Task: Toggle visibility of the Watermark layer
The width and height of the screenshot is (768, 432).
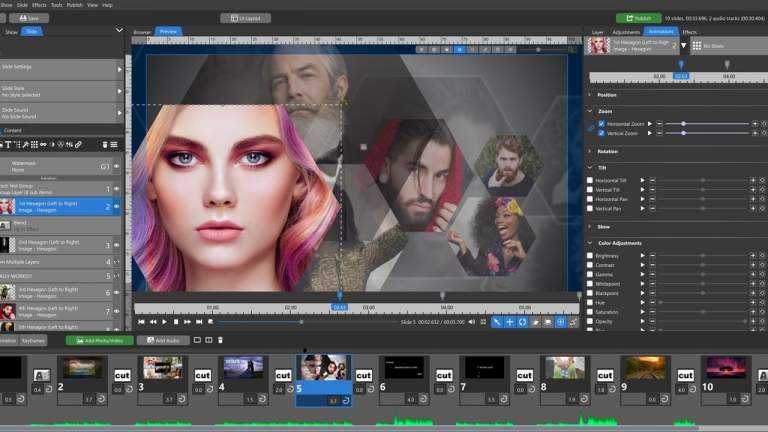Action: point(117,167)
